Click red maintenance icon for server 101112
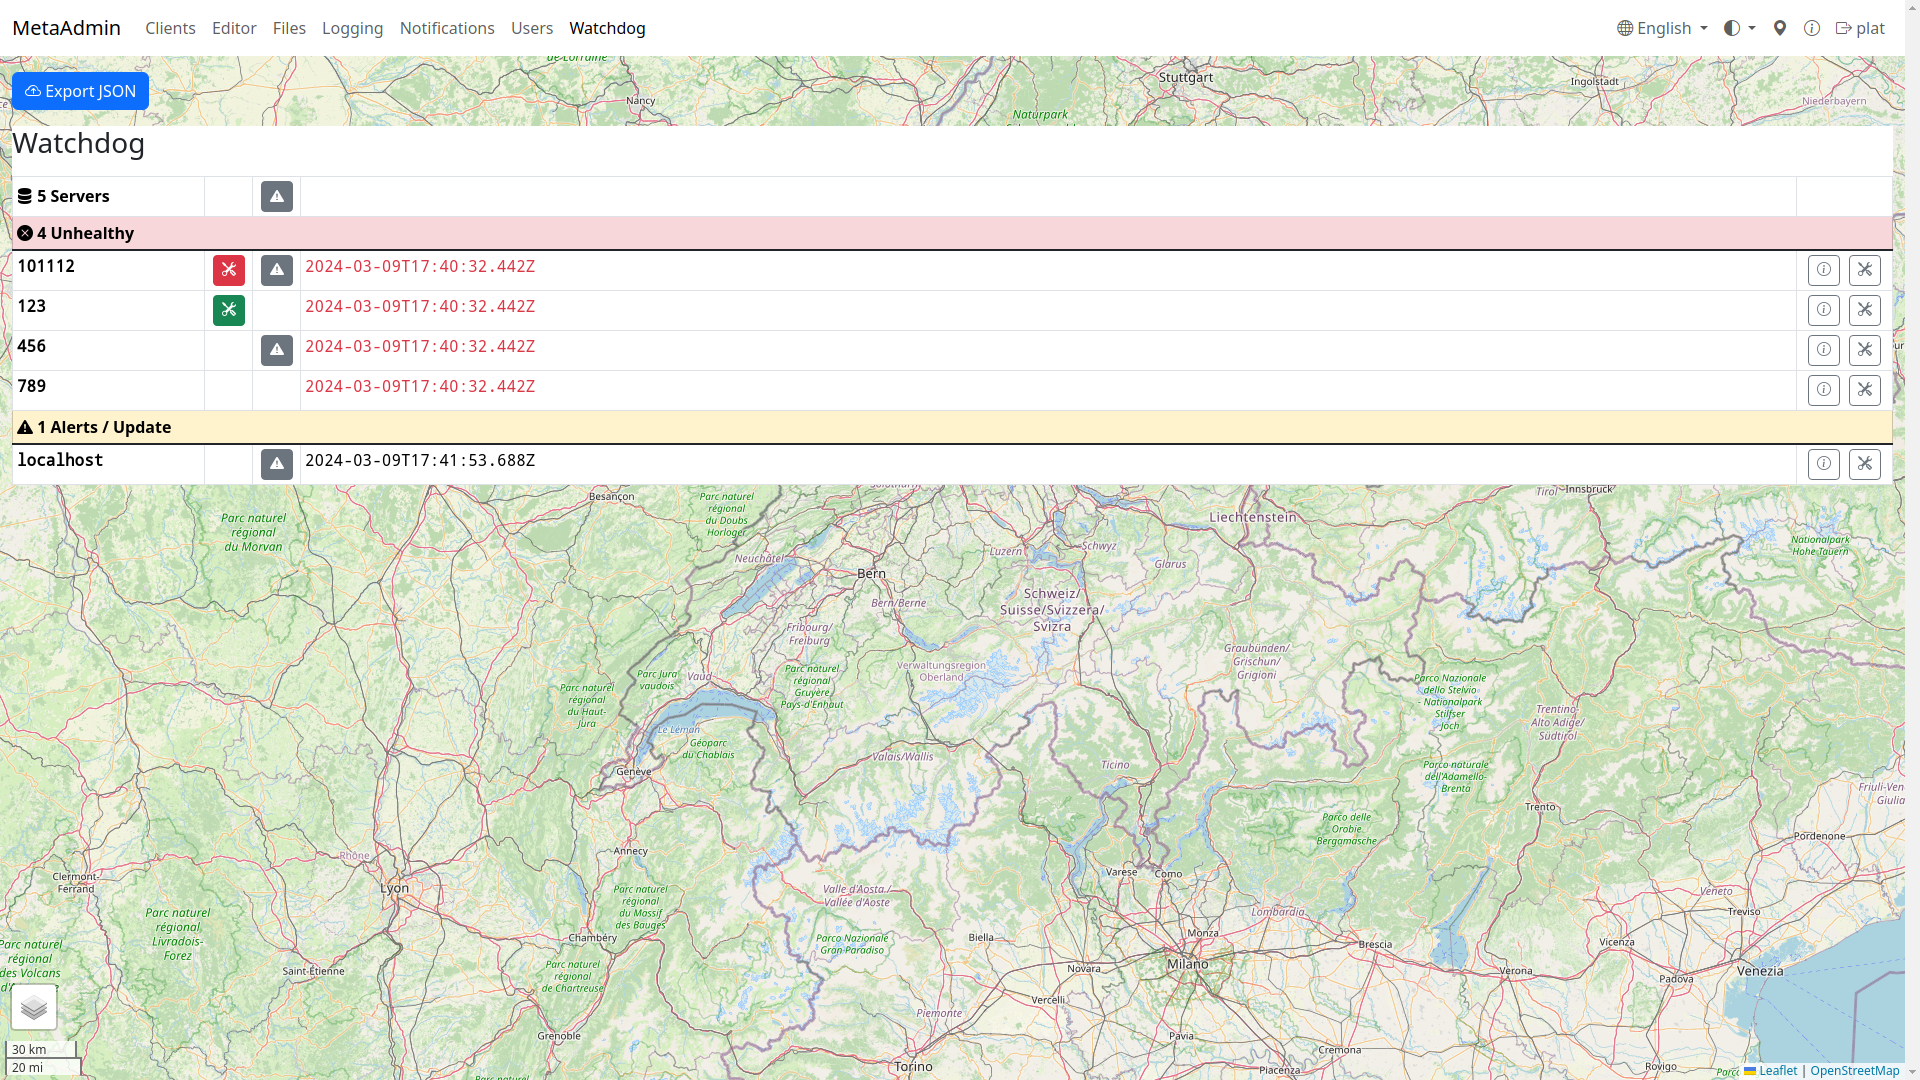 point(228,270)
